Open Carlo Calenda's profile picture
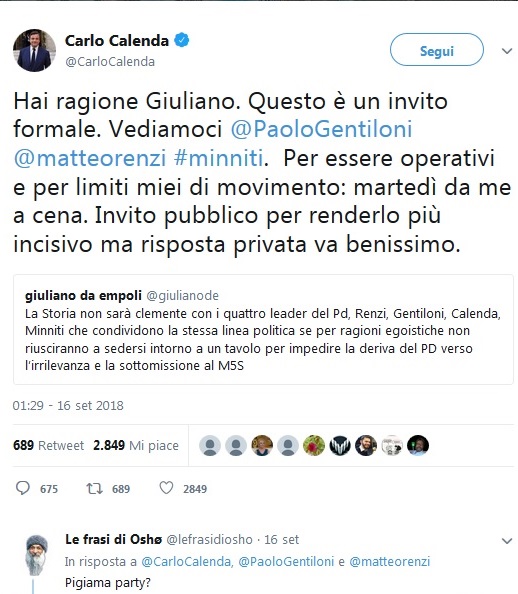 point(34,50)
